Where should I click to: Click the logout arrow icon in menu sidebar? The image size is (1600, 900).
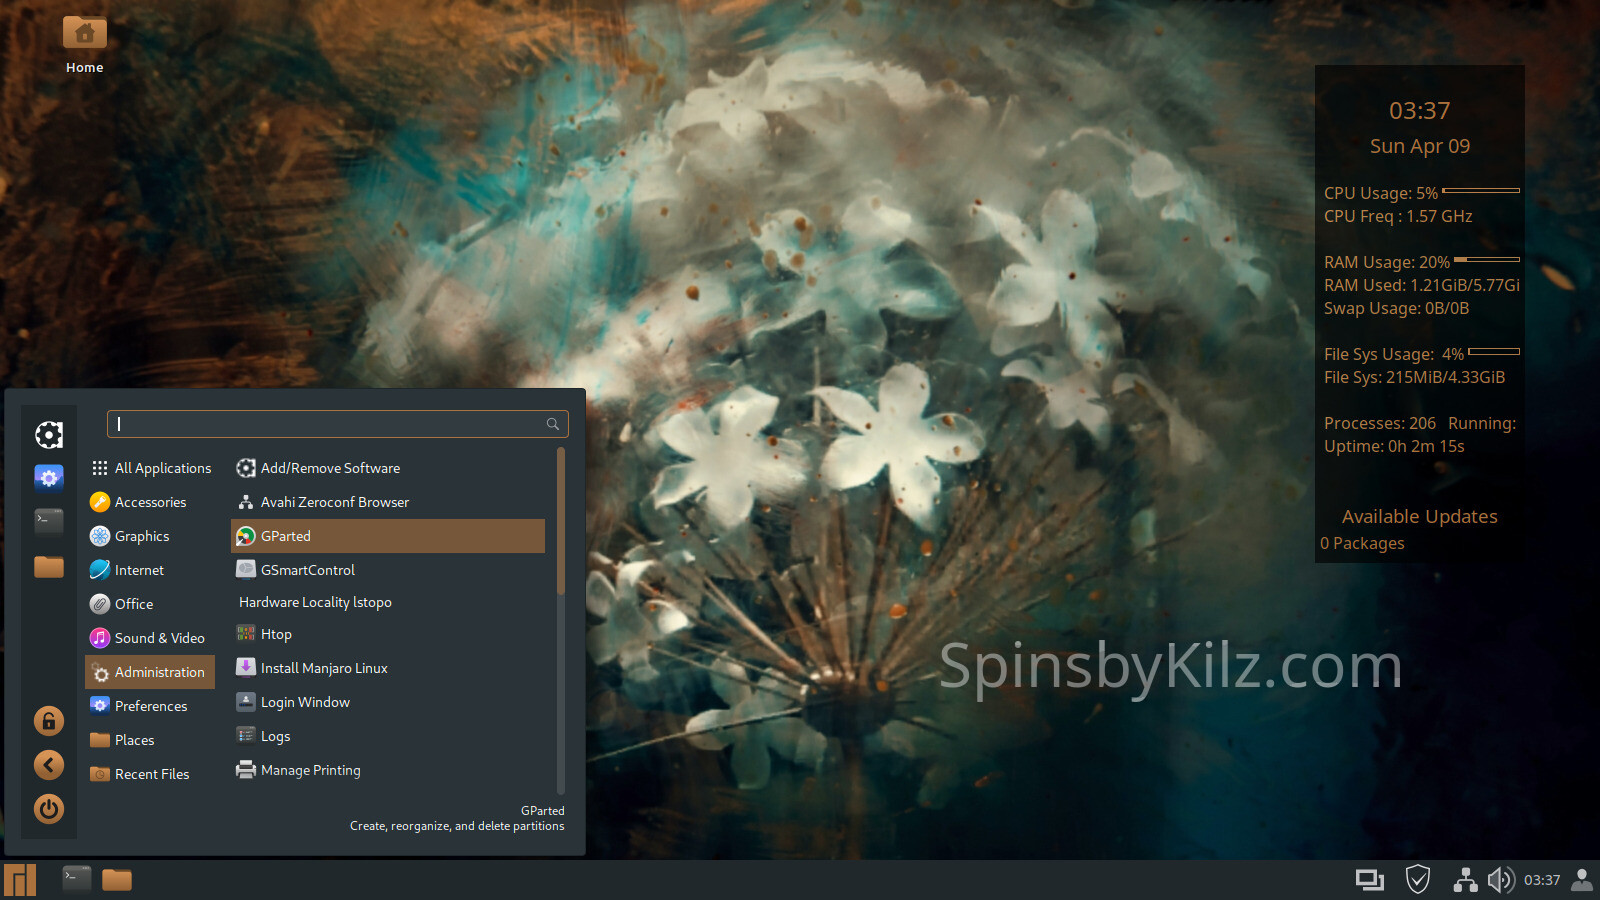48,765
